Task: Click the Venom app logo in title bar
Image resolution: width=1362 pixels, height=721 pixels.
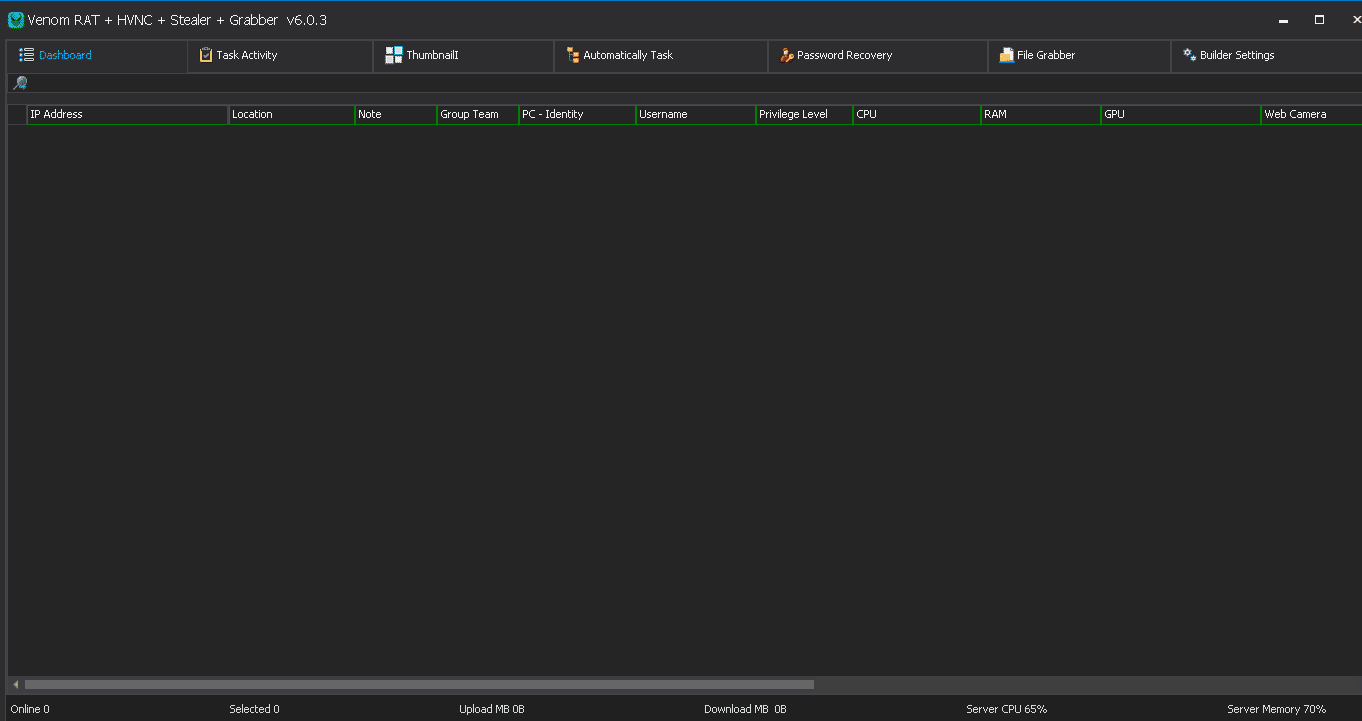Action: (x=16, y=20)
